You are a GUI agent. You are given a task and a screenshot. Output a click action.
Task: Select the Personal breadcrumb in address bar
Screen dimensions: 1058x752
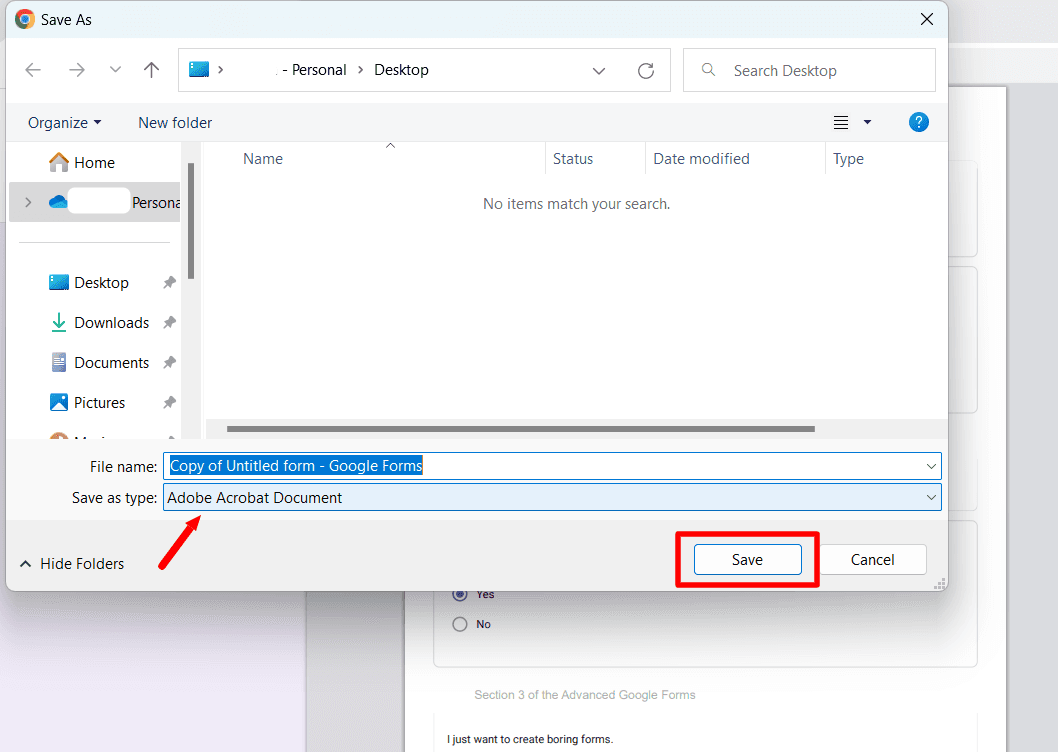click(x=318, y=70)
